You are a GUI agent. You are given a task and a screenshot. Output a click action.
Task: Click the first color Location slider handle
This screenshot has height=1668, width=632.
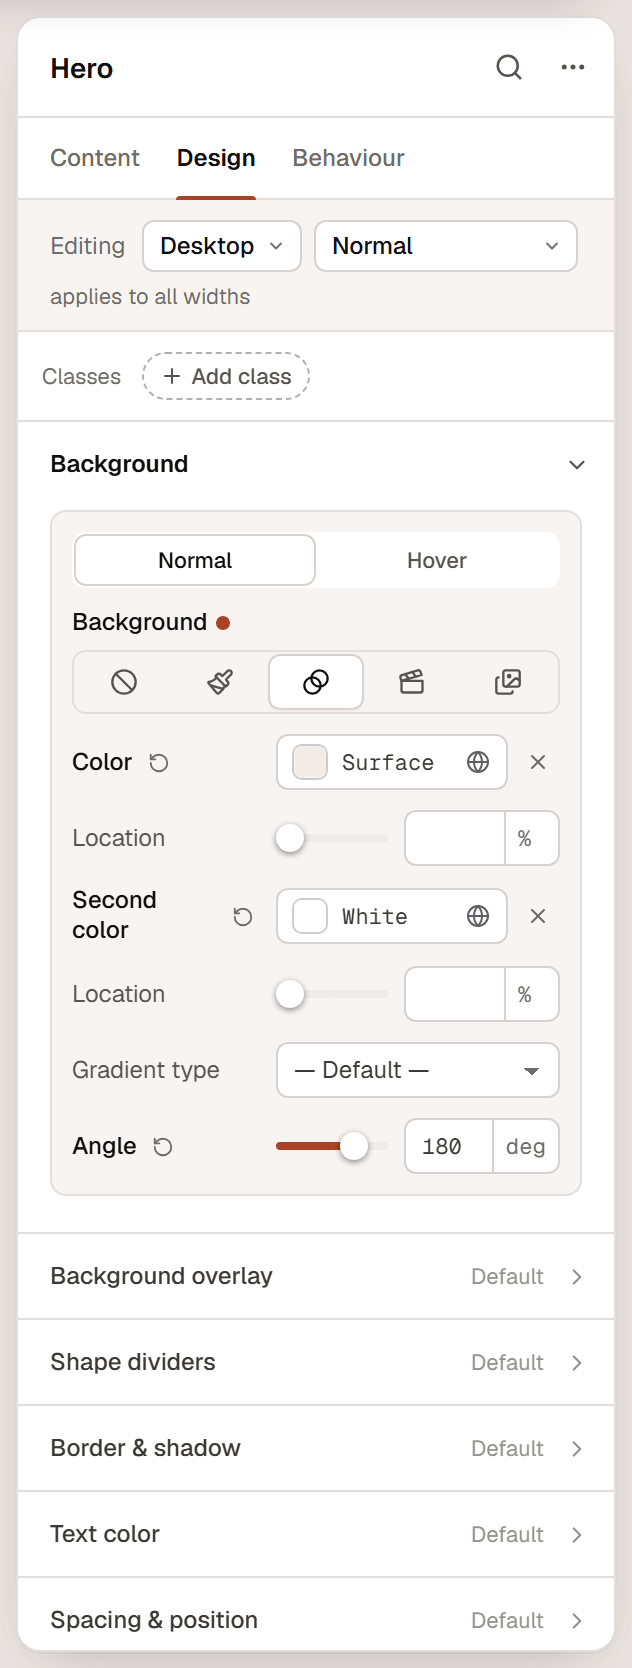coord(290,838)
